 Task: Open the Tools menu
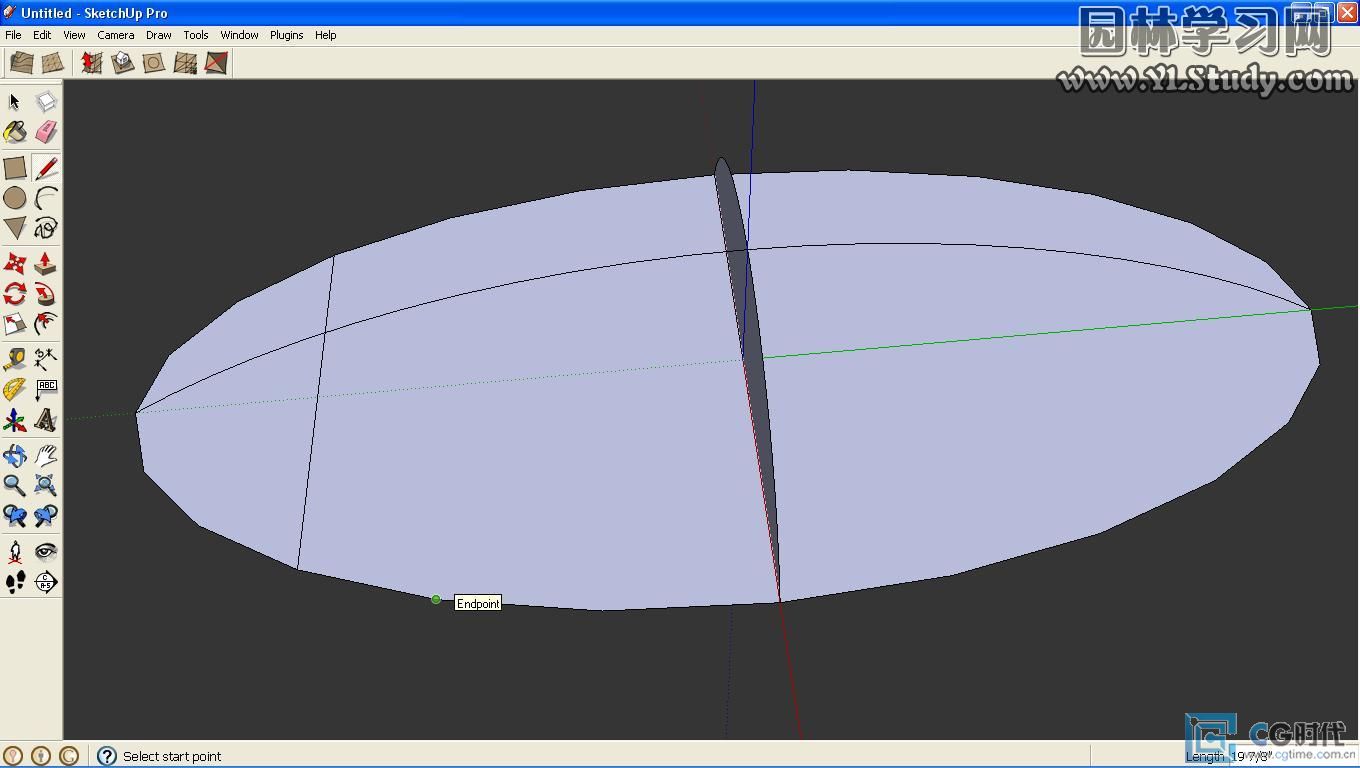(196, 35)
